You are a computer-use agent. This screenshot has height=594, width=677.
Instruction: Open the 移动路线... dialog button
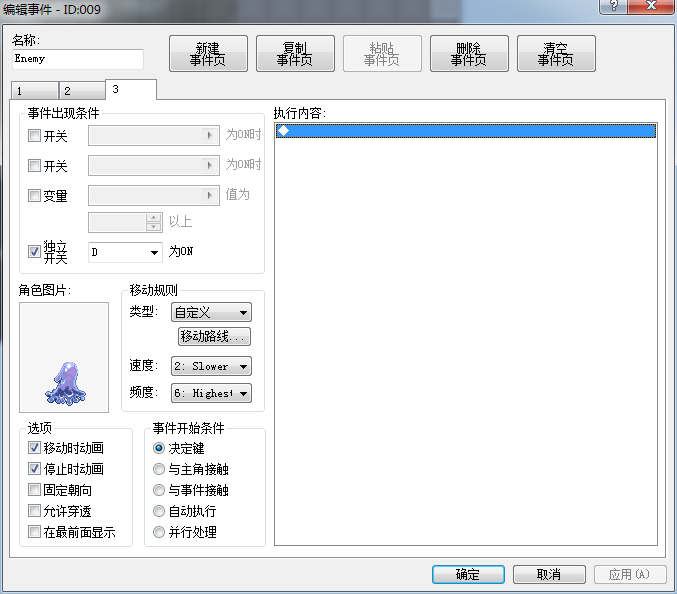[214, 336]
